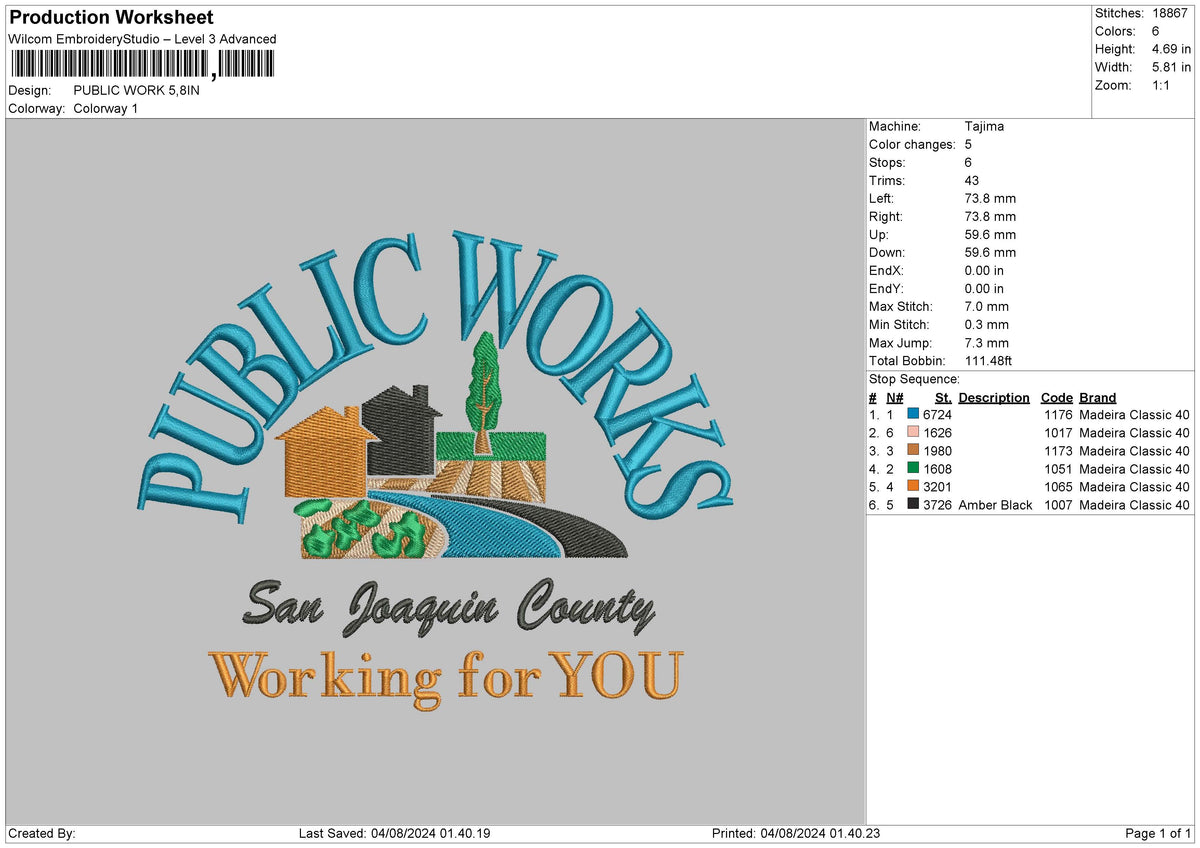Viewport: 1200px width, 848px height.
Task: Click 'Madeira Classic 40' brand for code 1176
Action: point(1134,415)
